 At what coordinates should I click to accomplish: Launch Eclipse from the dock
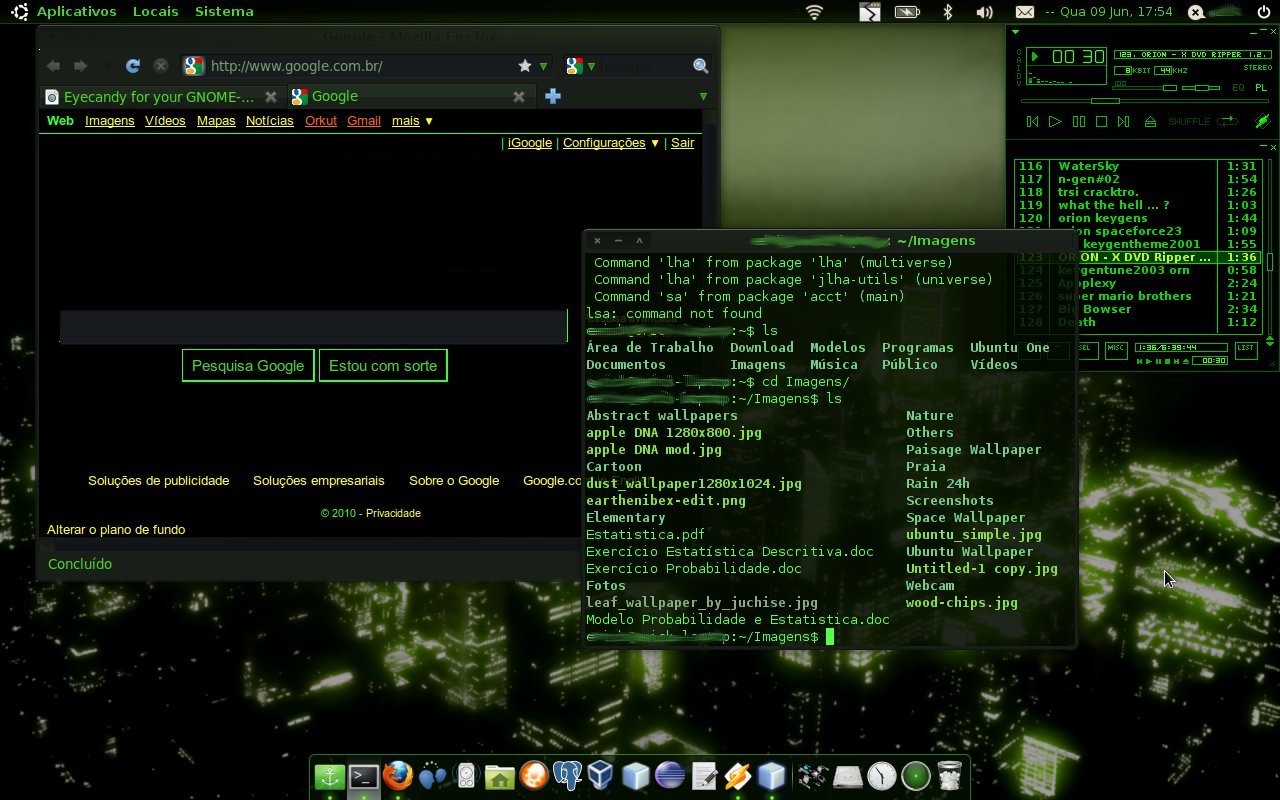(x=669, y=776)
